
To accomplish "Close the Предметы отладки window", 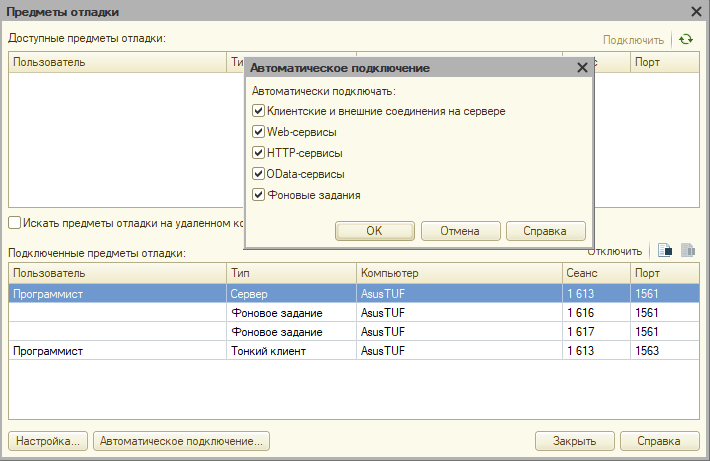I will [x=696, y=12].
